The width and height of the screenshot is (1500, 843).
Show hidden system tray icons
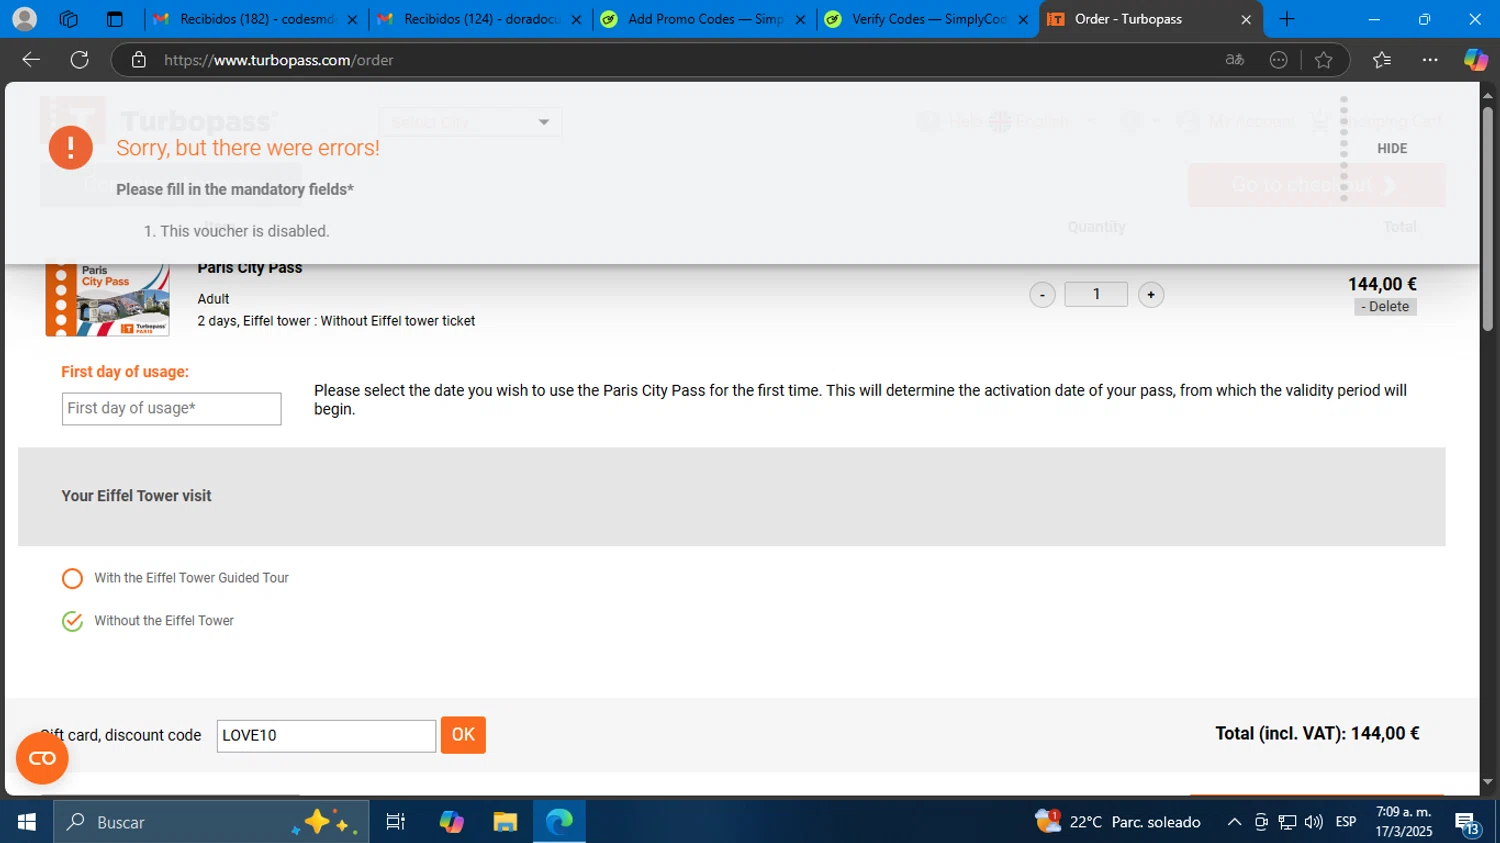(x=1234, y=822)
